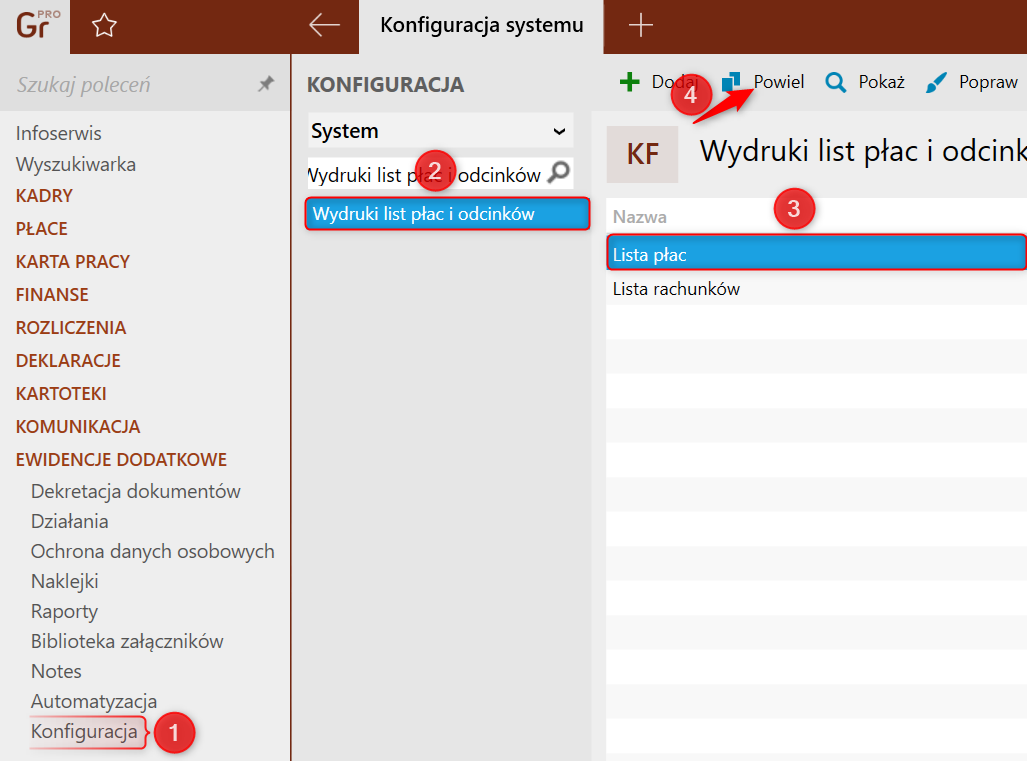Open Raporty in the sidebar
Screen dimensions: 1027x761
pyautogui.click(x=64, y=612)
